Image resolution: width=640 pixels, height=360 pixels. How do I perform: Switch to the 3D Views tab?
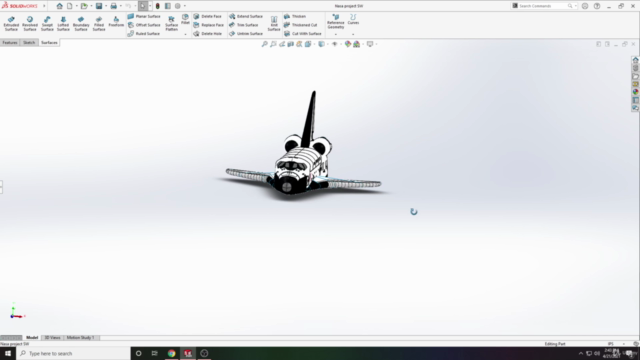52,338
